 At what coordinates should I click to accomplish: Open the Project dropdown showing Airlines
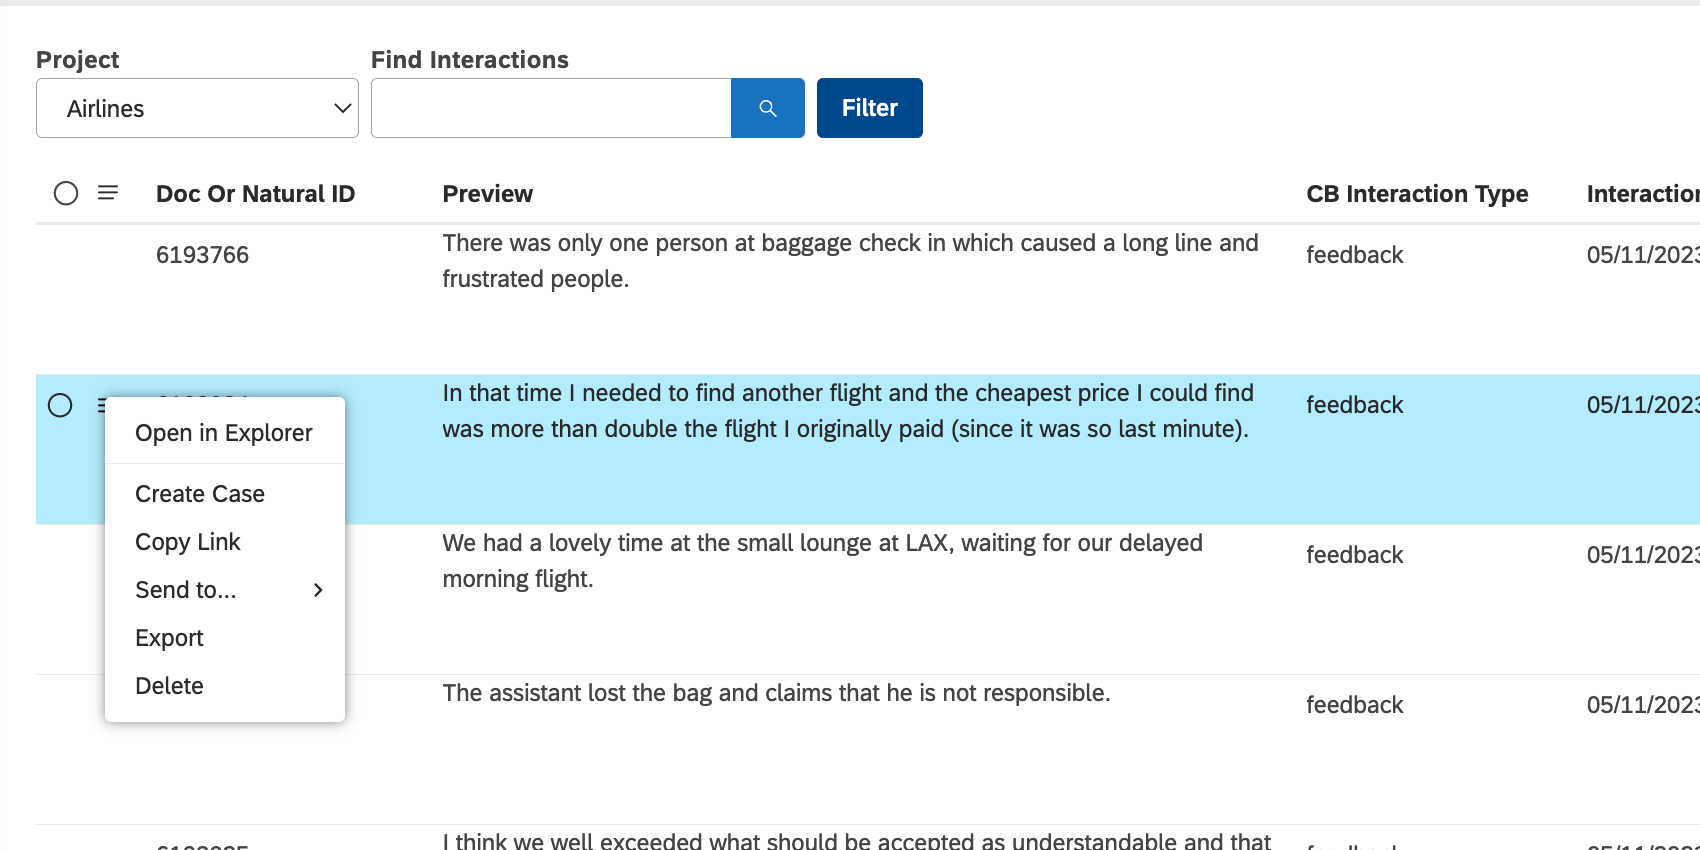(197, 108)
